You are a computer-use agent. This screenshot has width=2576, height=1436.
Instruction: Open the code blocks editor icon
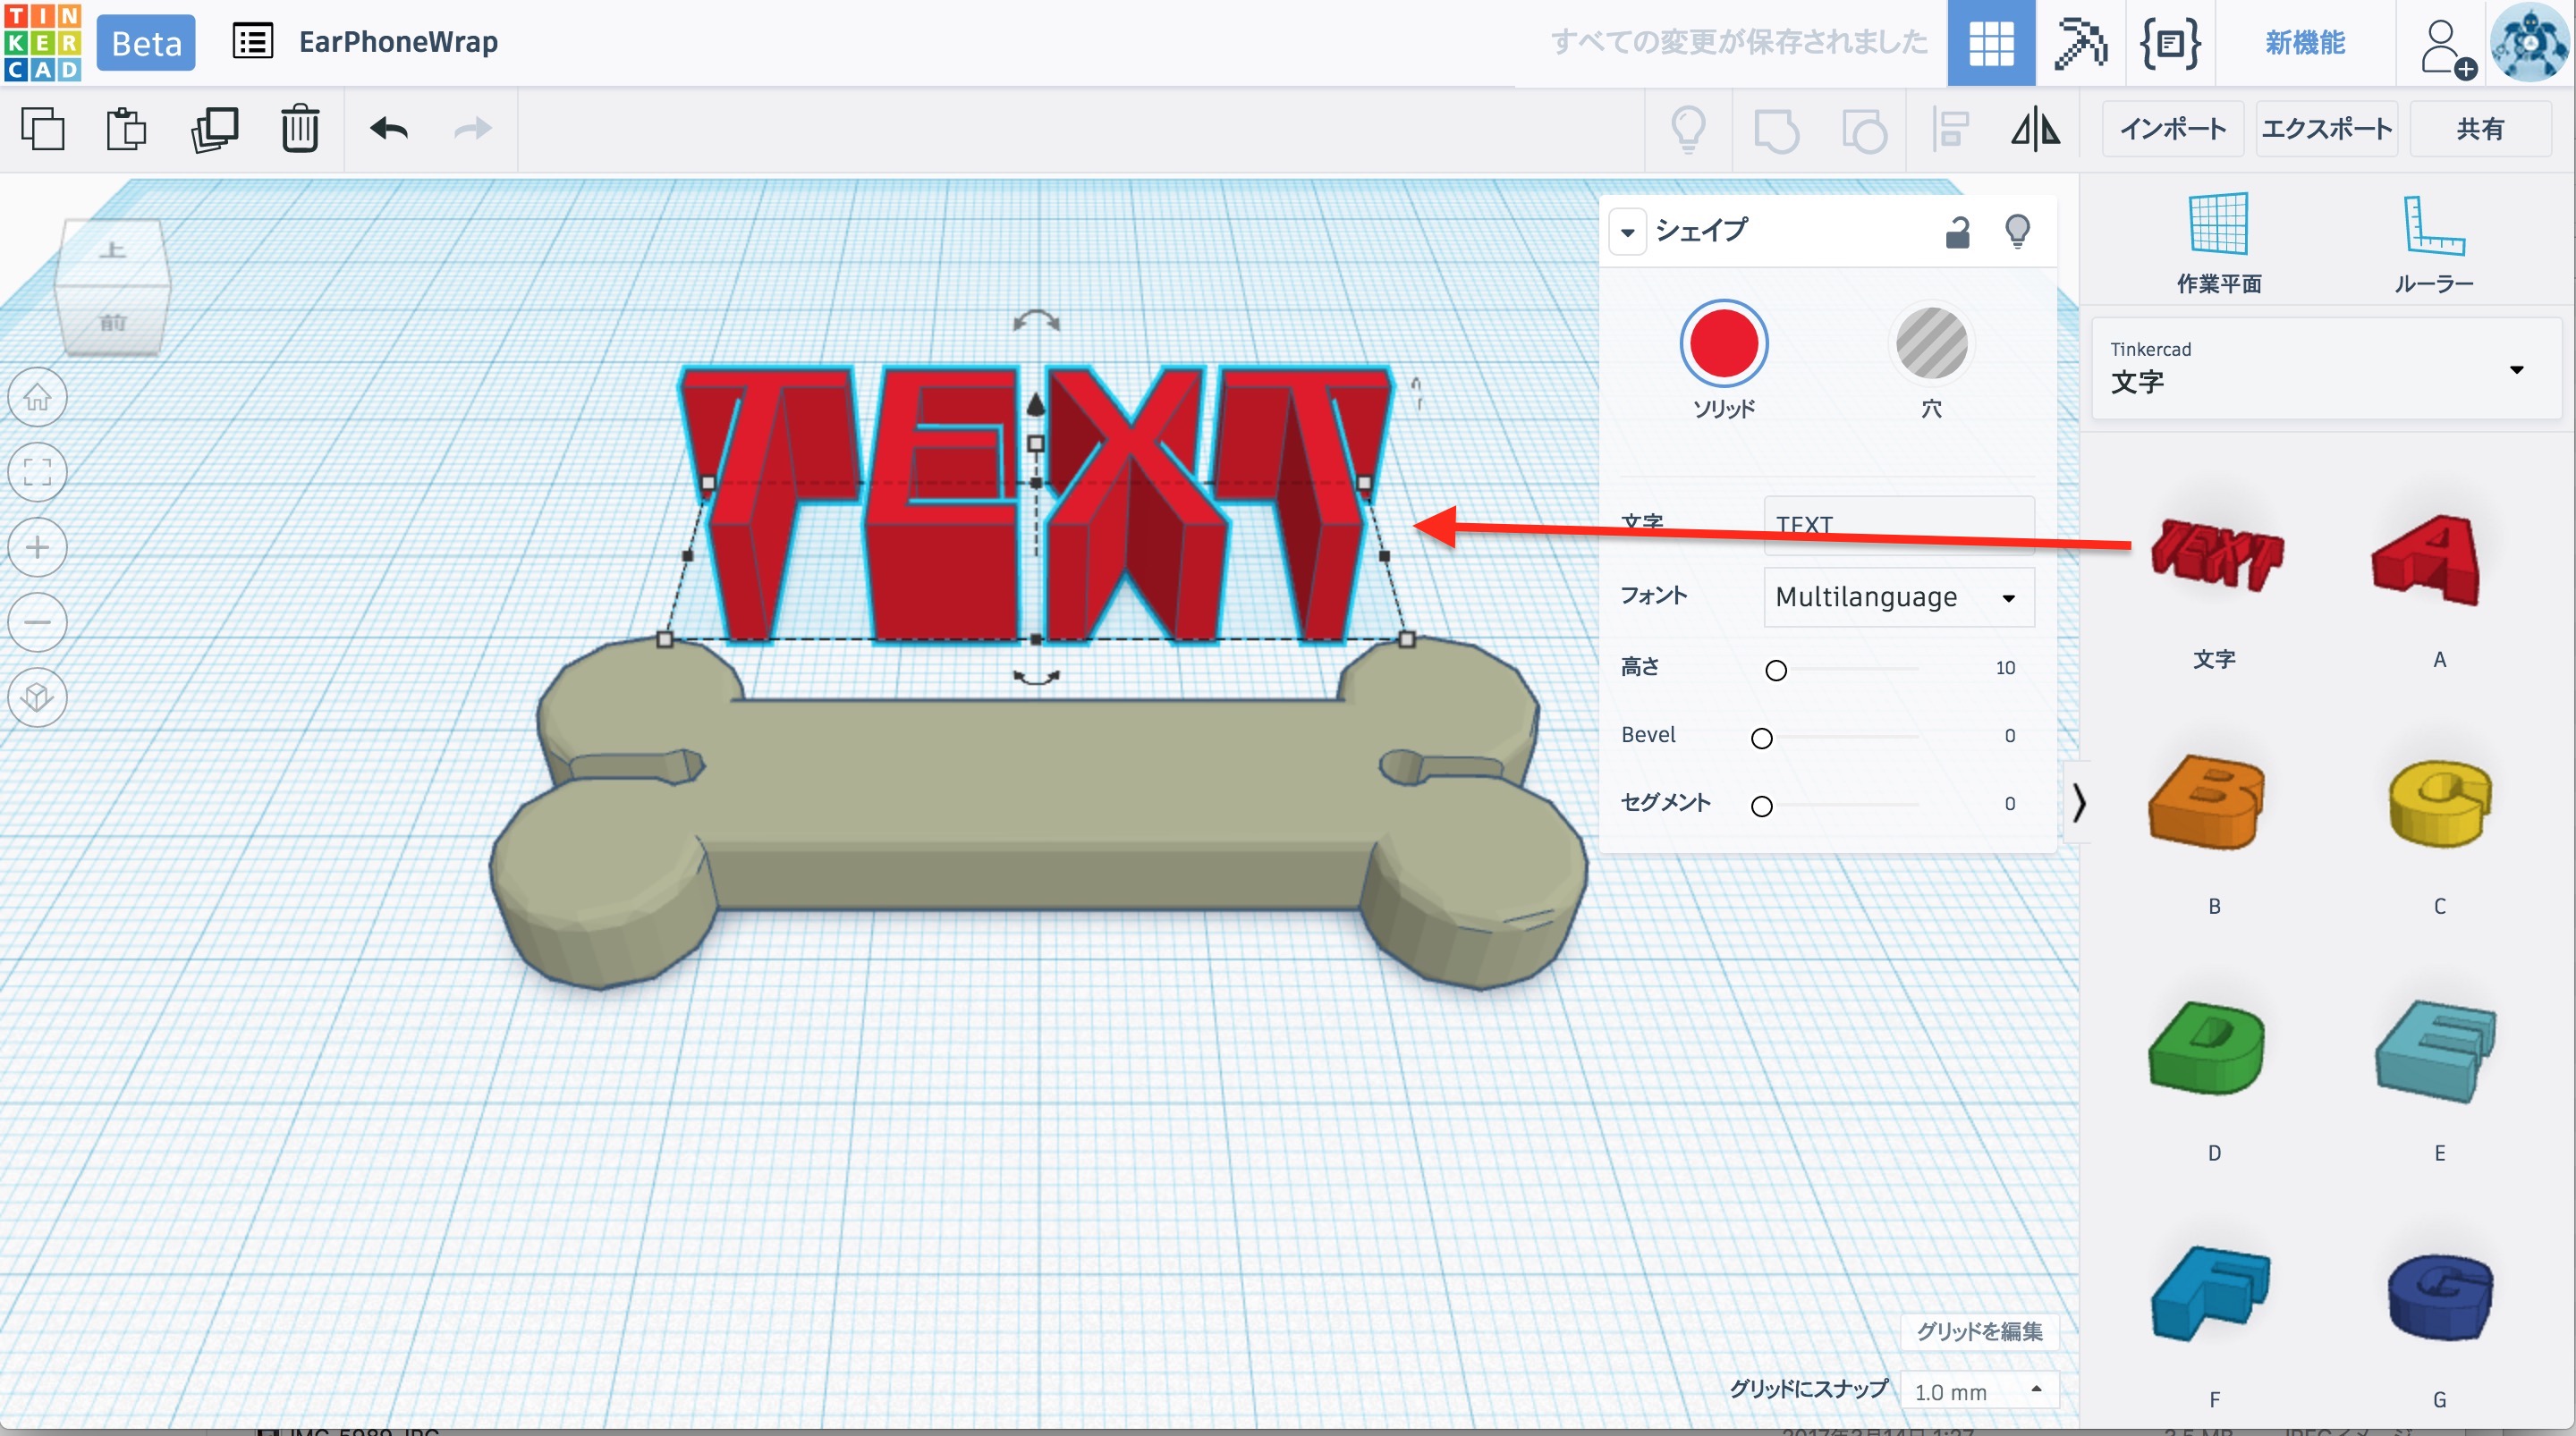pos(2169,42)
